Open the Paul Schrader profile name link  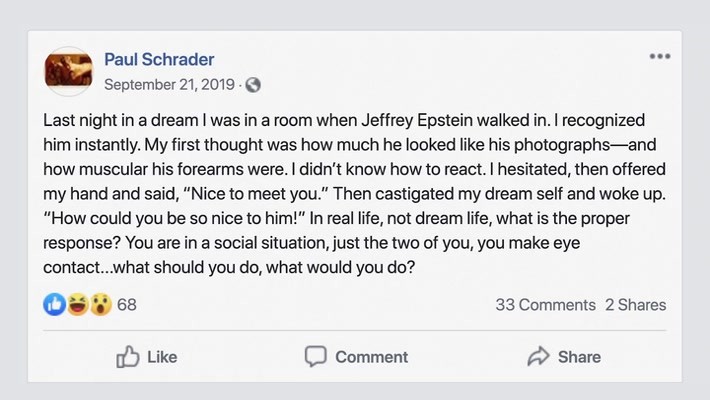pos(159,59)
